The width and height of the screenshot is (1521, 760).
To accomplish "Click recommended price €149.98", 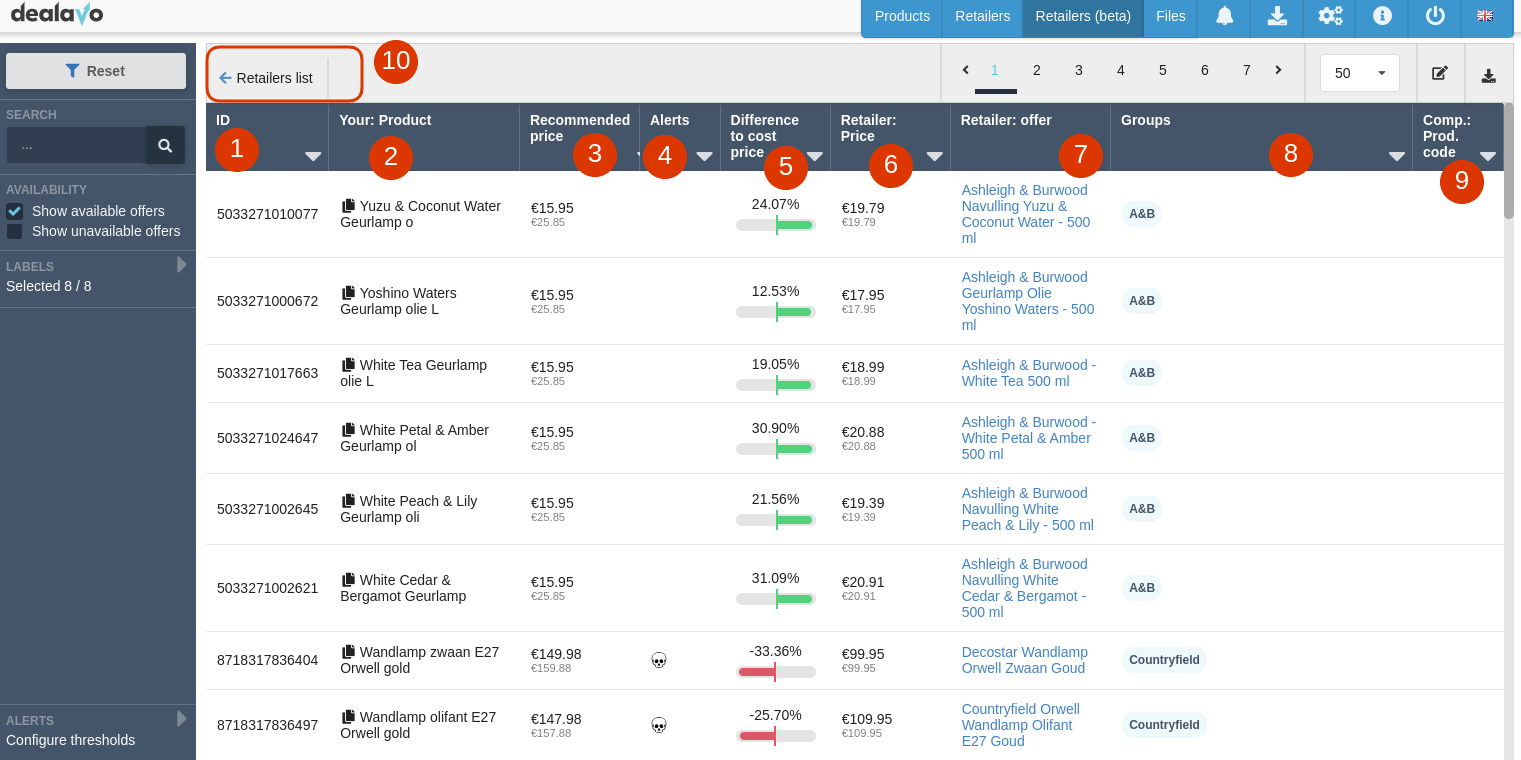I will point(556,654).
